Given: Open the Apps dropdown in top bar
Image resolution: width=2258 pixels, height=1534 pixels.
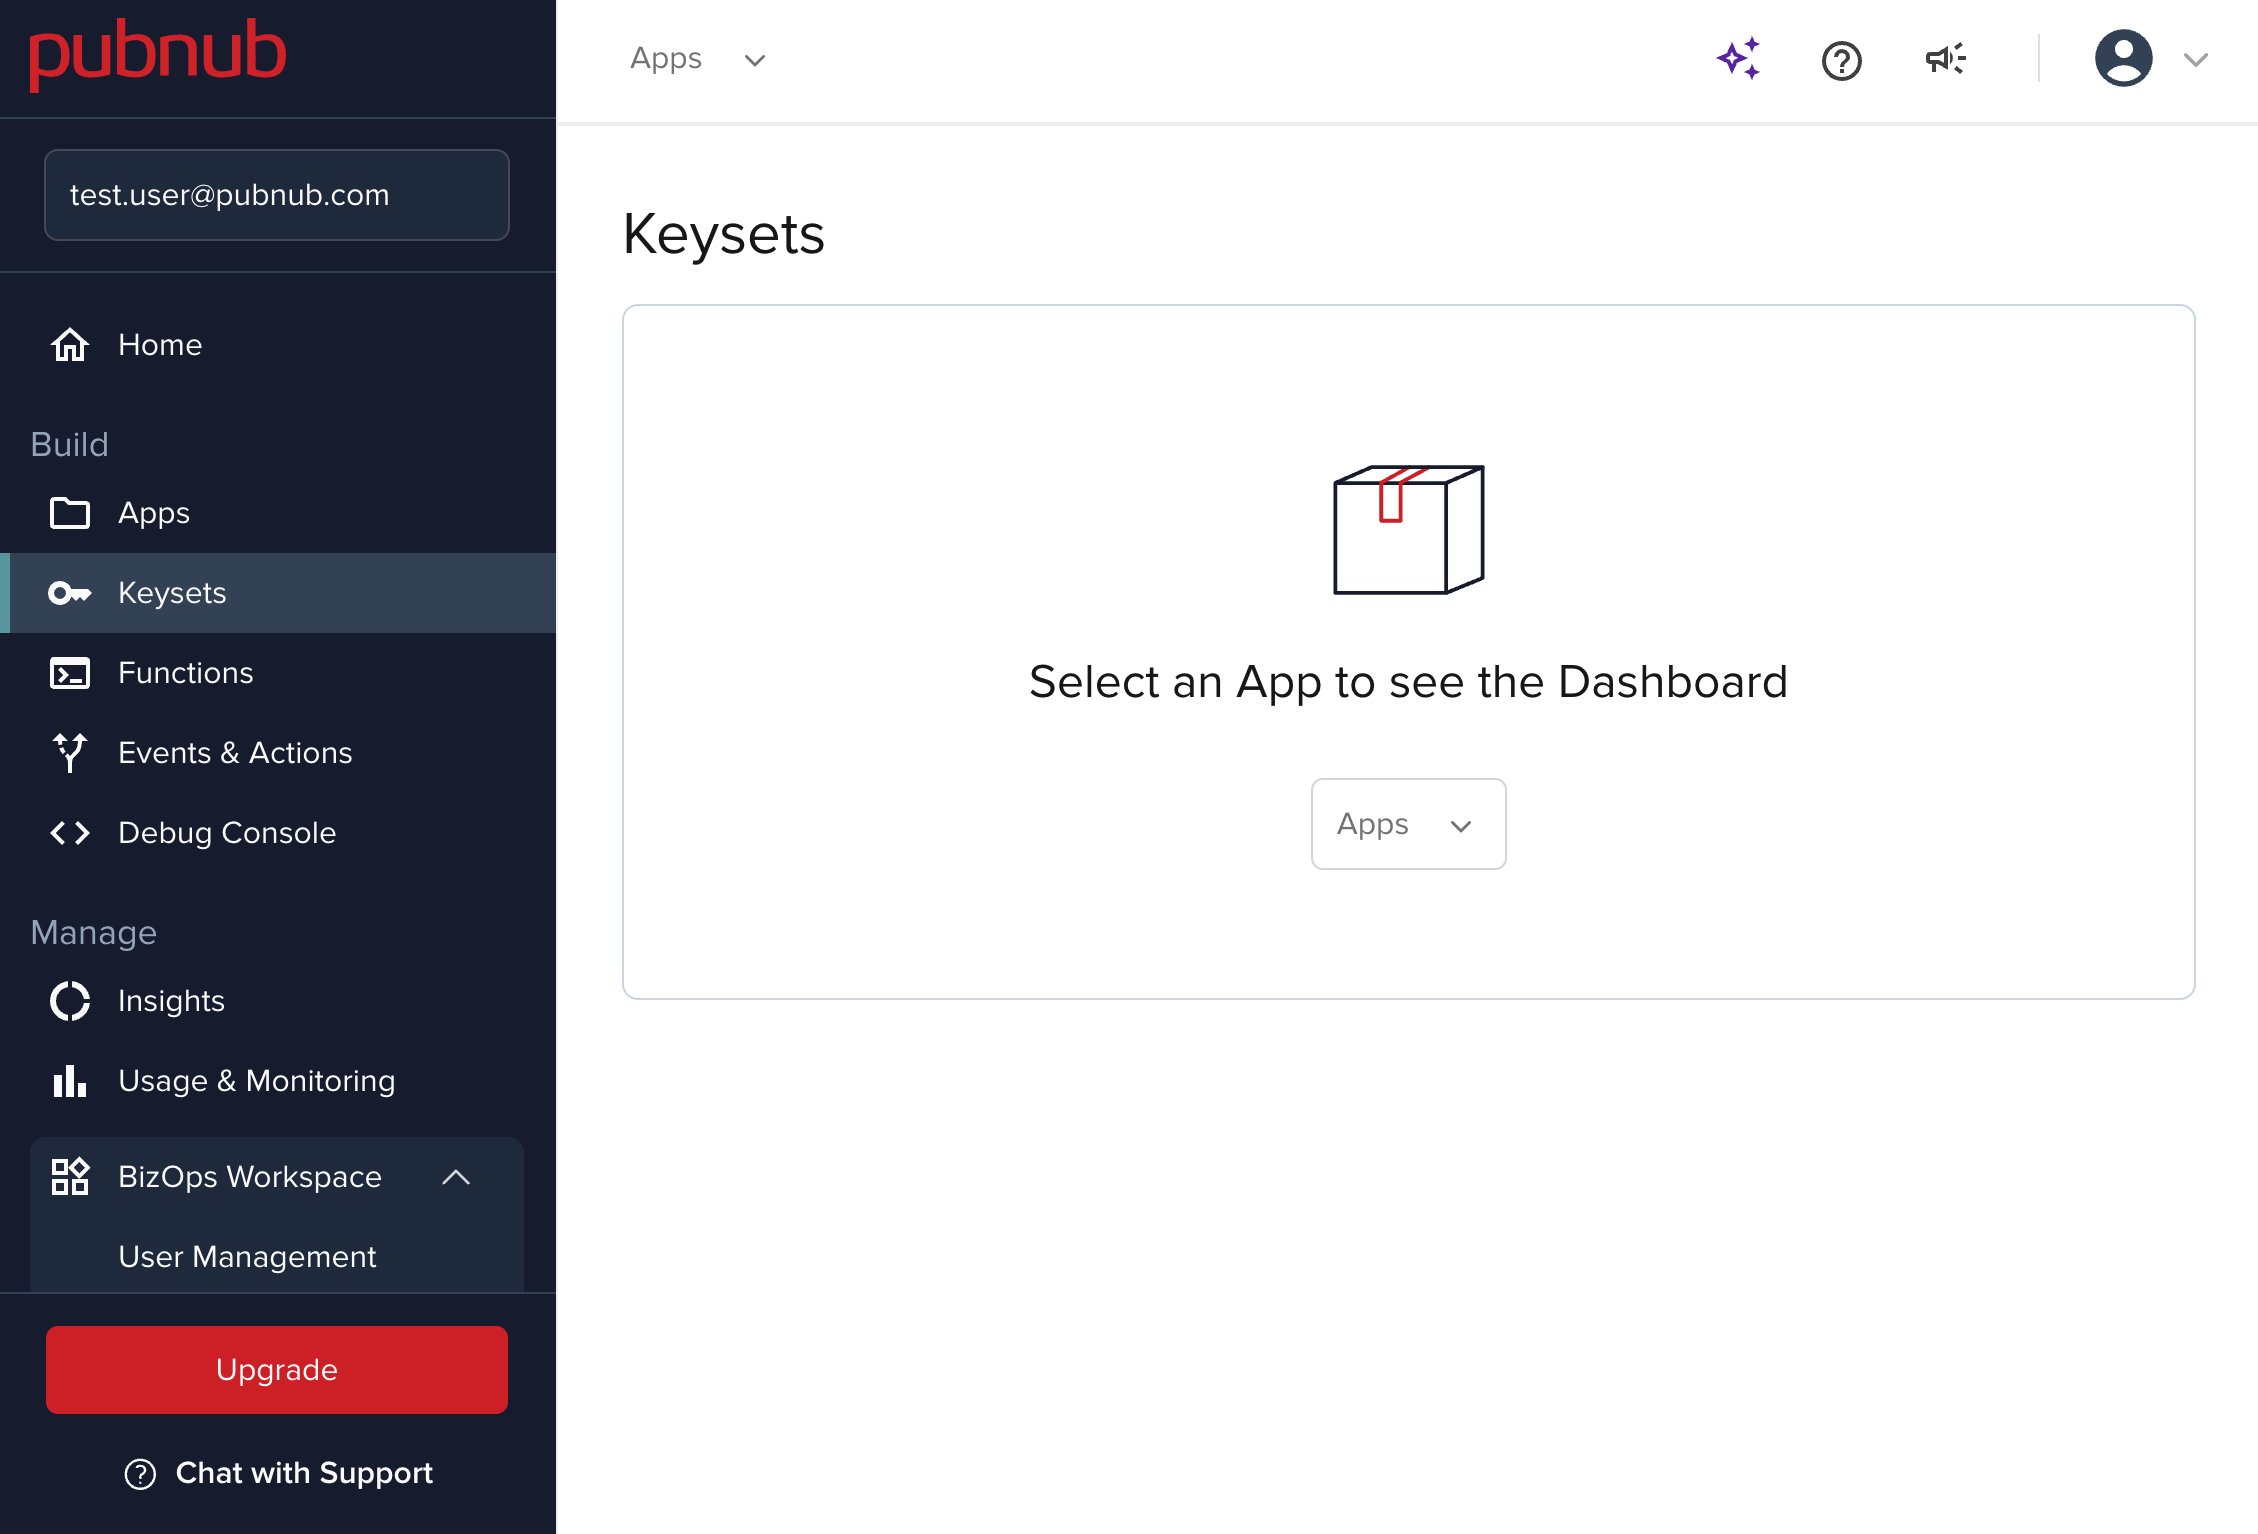Looking at the screenshot, I should click(698, 59).
